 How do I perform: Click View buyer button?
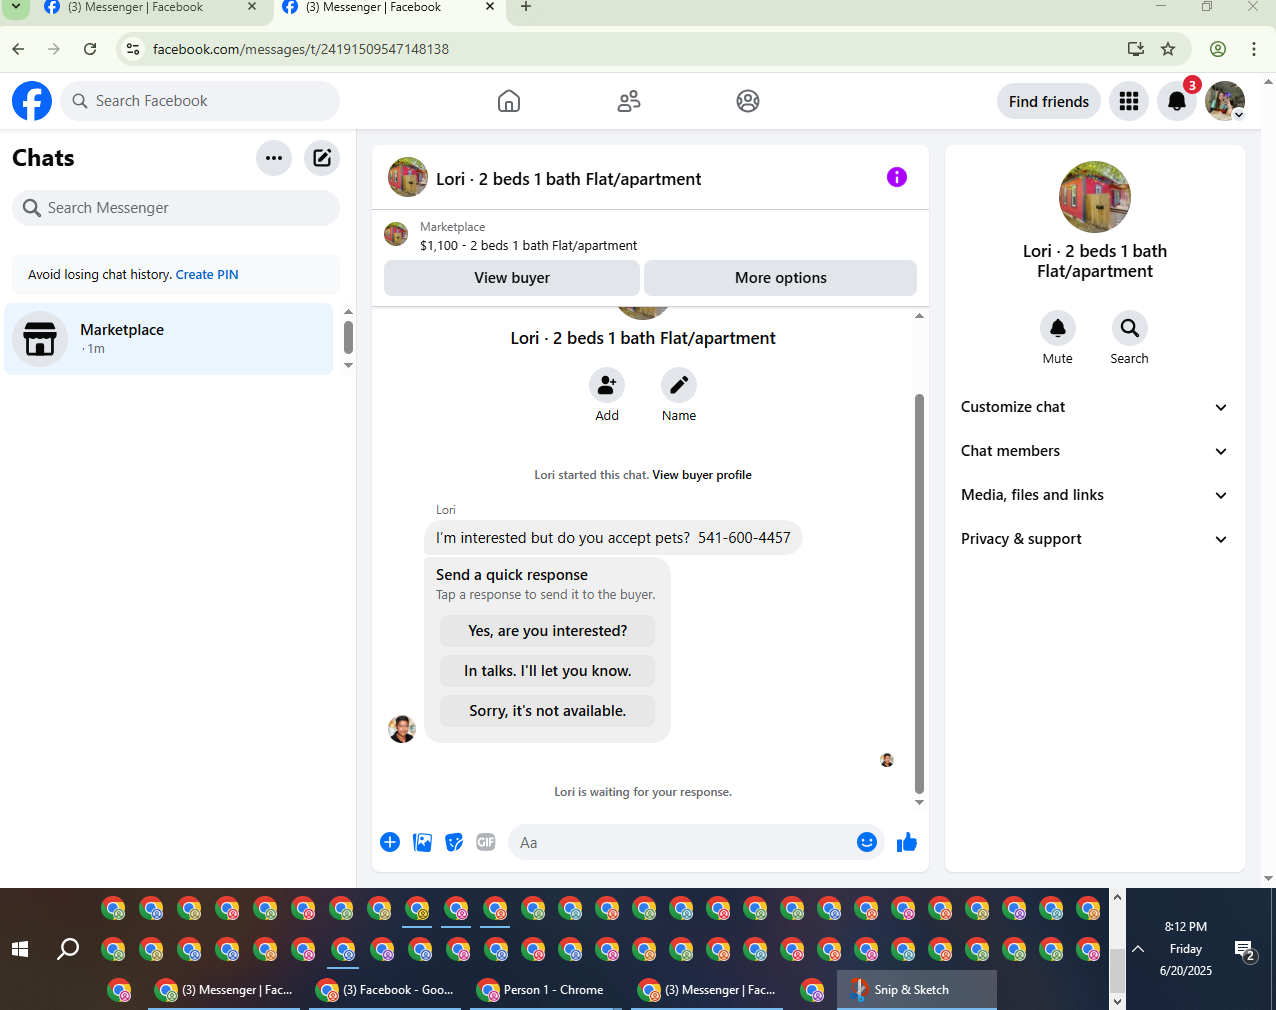click(512, 278)
